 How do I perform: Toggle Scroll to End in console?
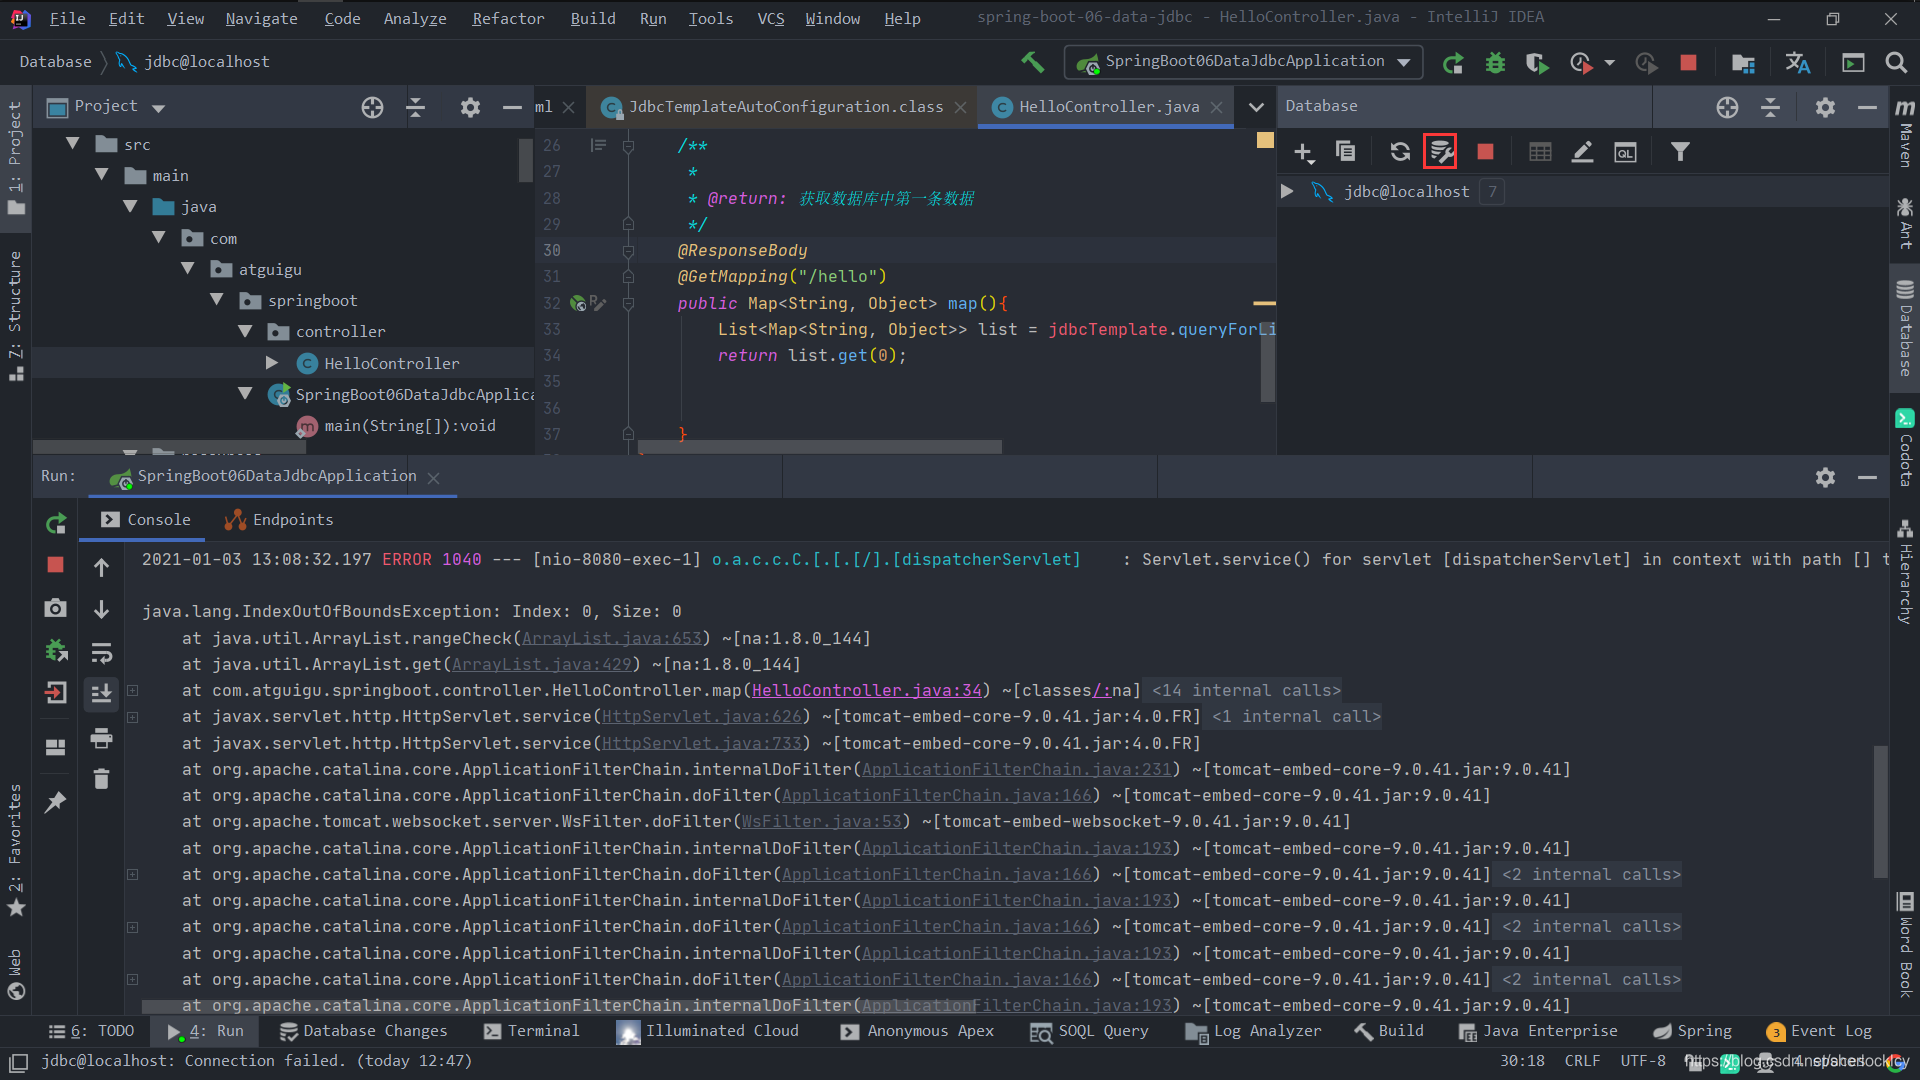(x=101, y=693)
